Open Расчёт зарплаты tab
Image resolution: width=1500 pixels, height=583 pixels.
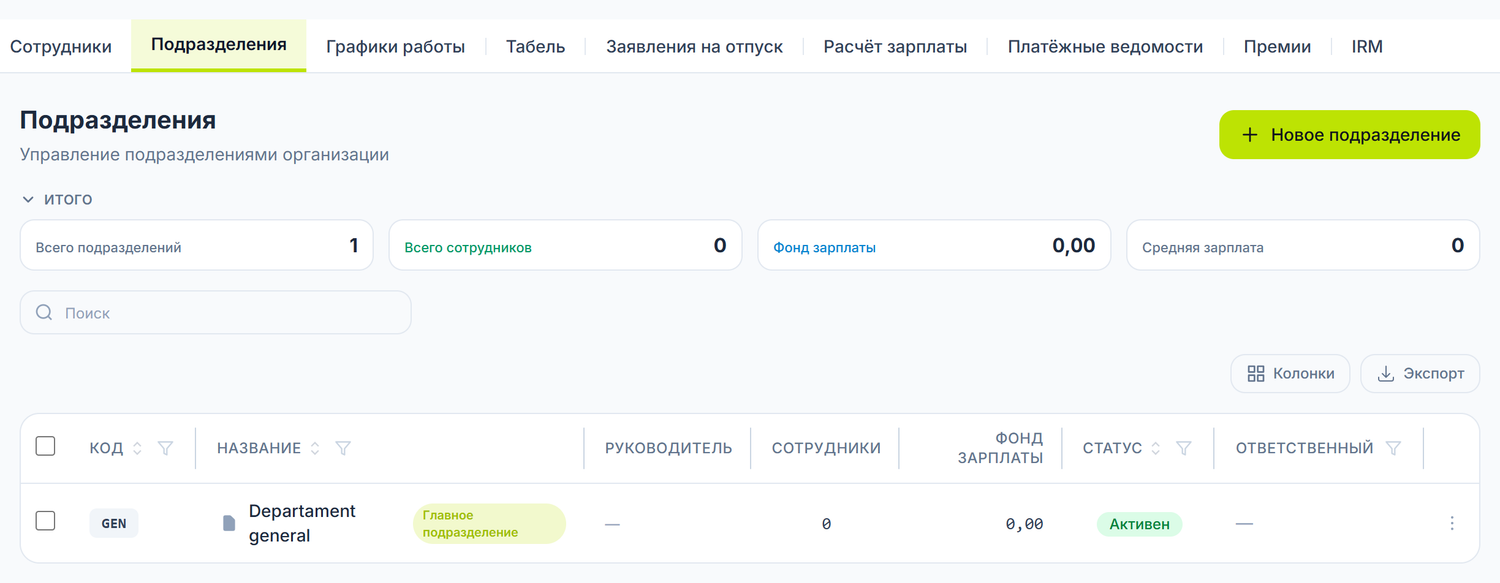coord(895,46)
